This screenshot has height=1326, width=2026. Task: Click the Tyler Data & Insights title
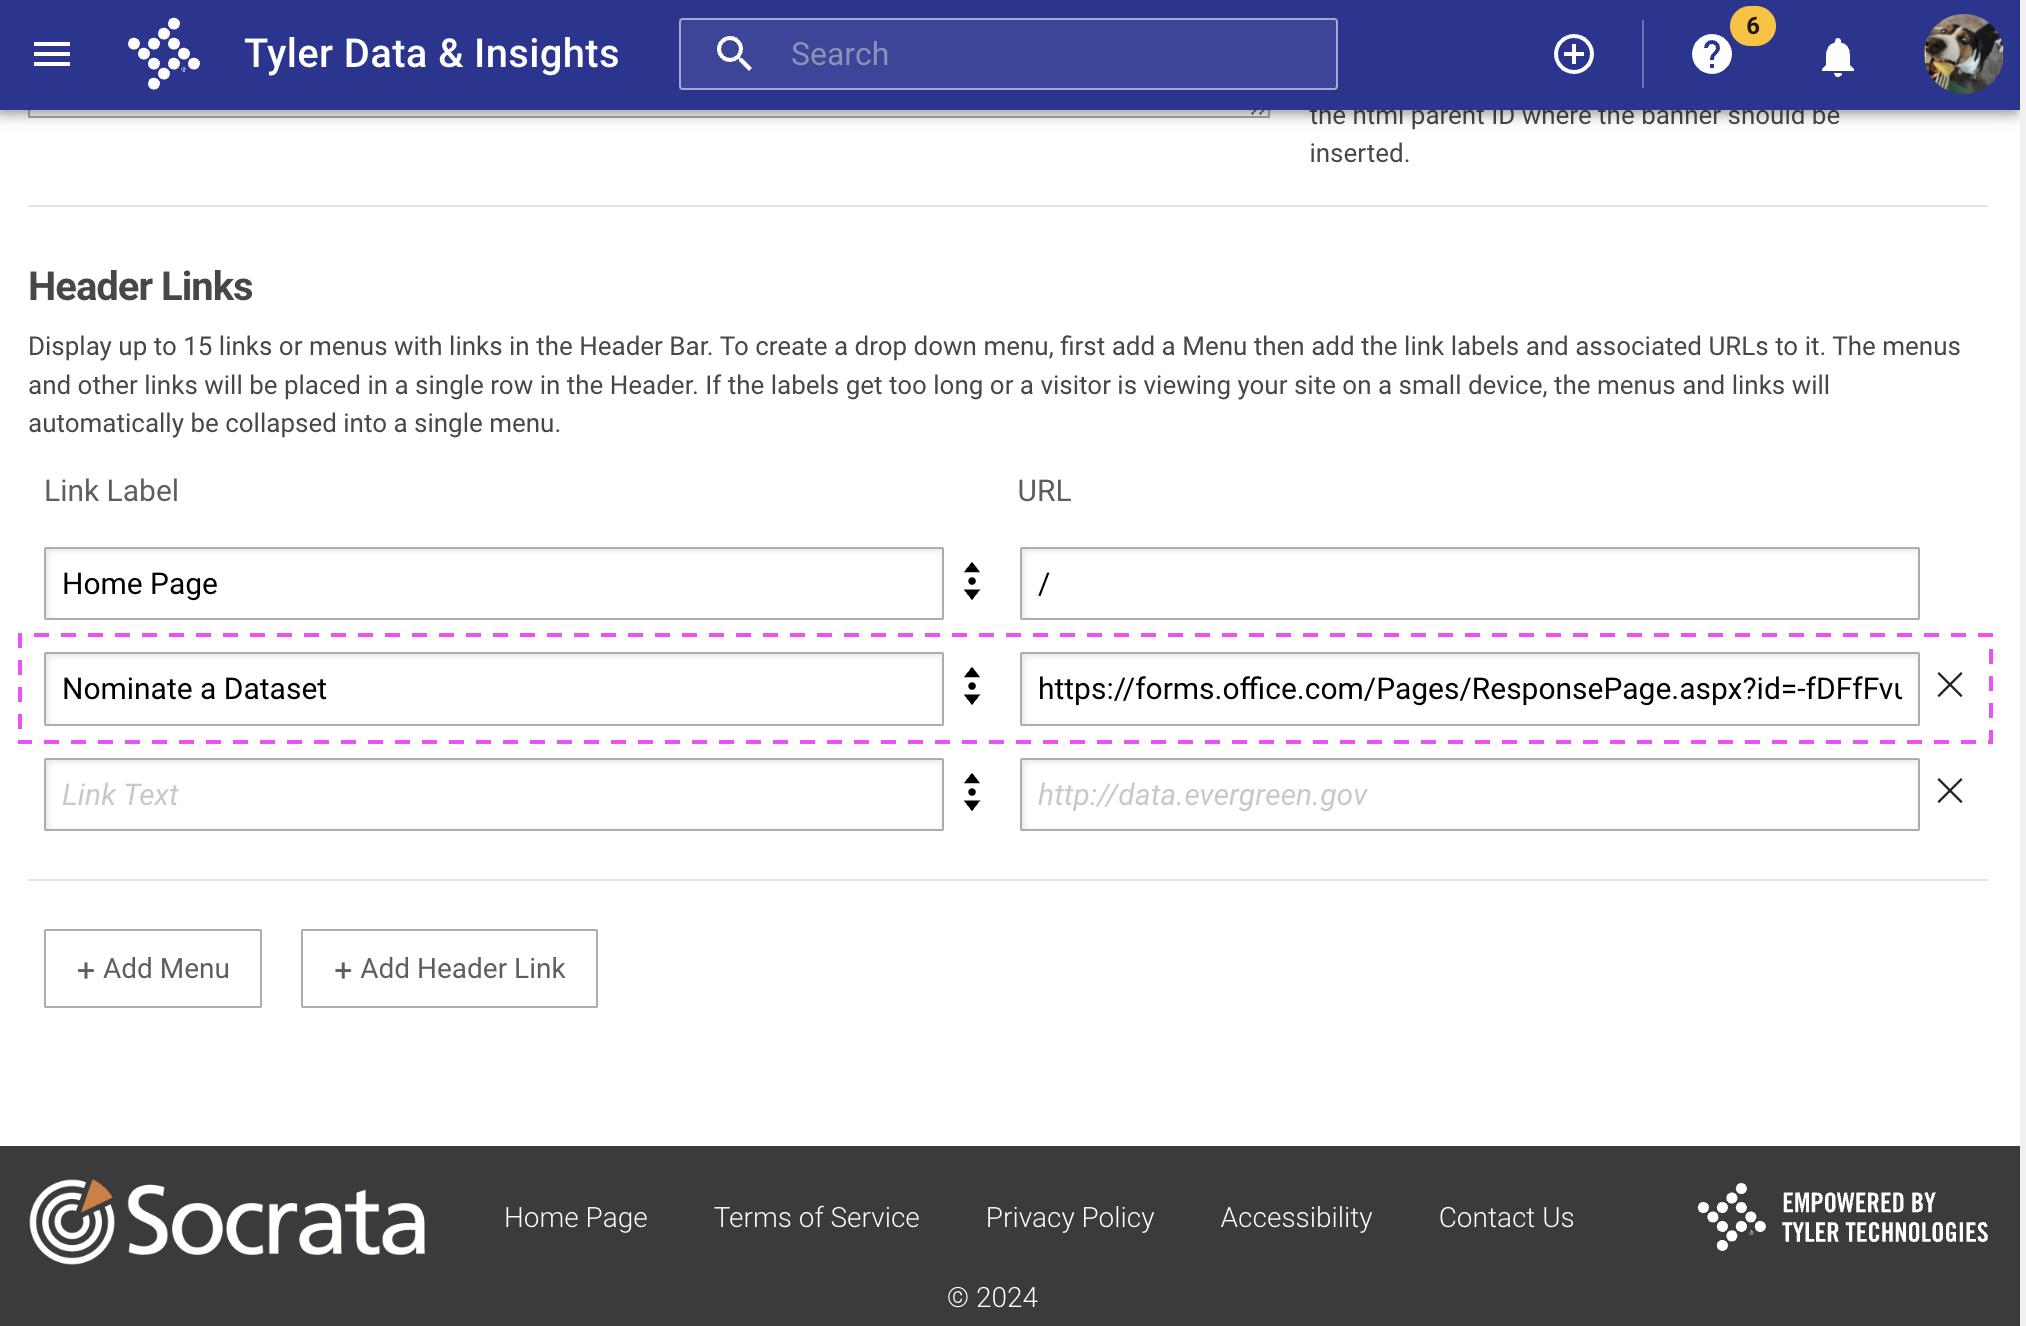432,54
